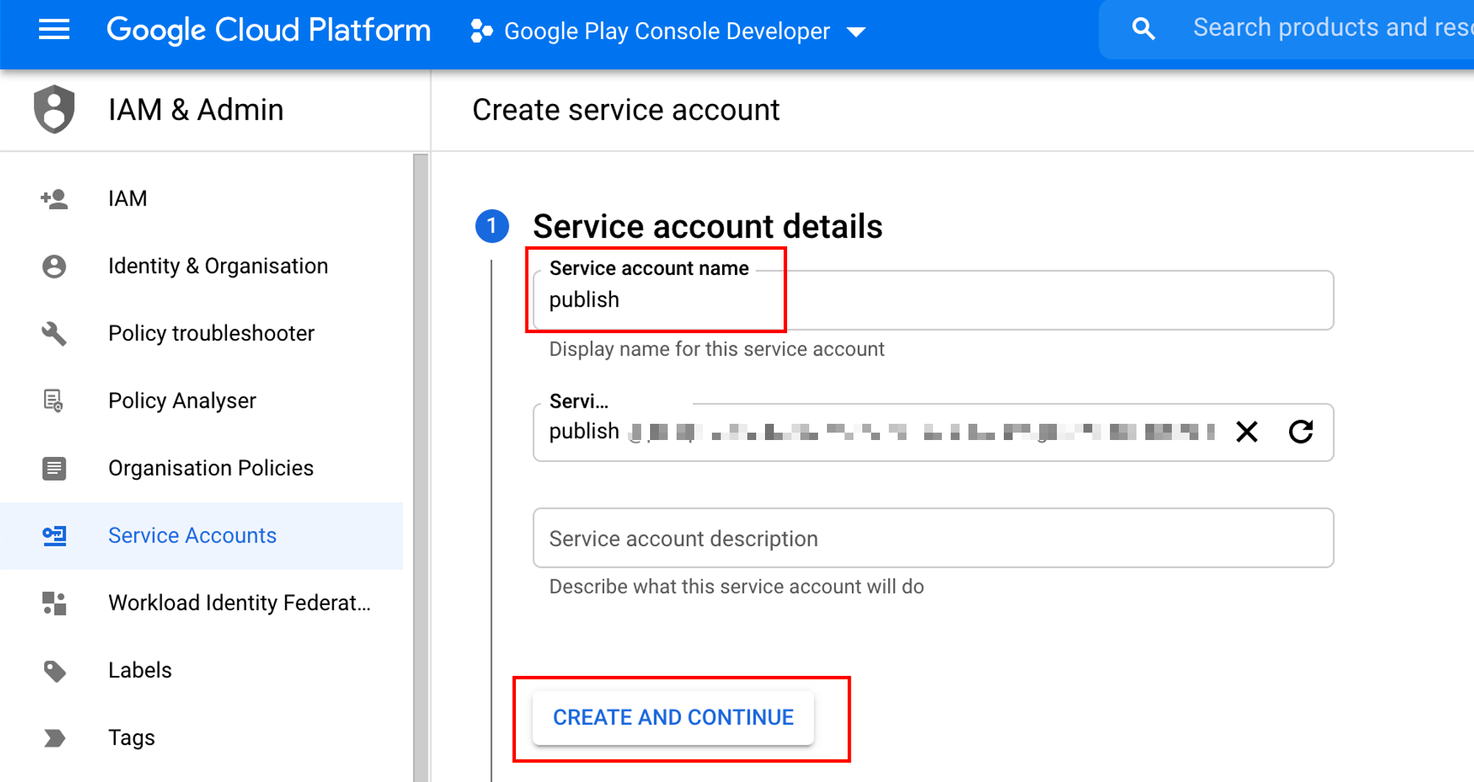Click the Service account name field
The height and width of the screenshot is (782, 1474).
(932, 300)
